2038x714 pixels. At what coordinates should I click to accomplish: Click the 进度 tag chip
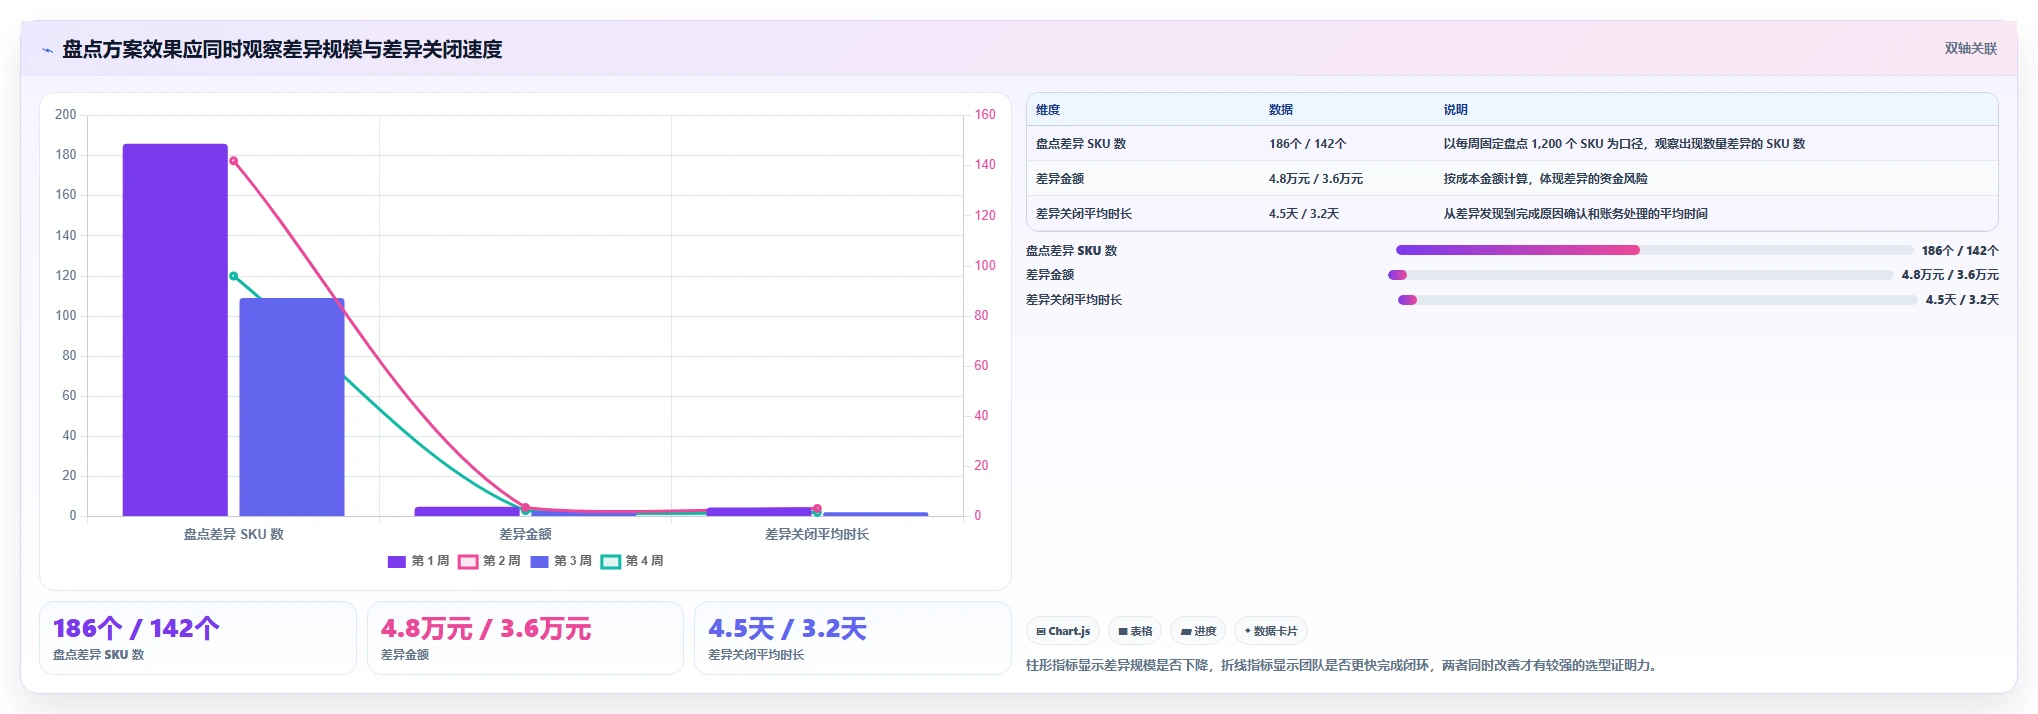(x=1198, y=631)
